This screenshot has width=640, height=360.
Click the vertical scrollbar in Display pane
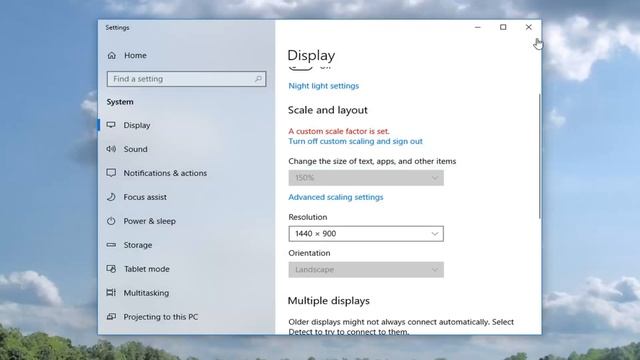coord(540,155)
